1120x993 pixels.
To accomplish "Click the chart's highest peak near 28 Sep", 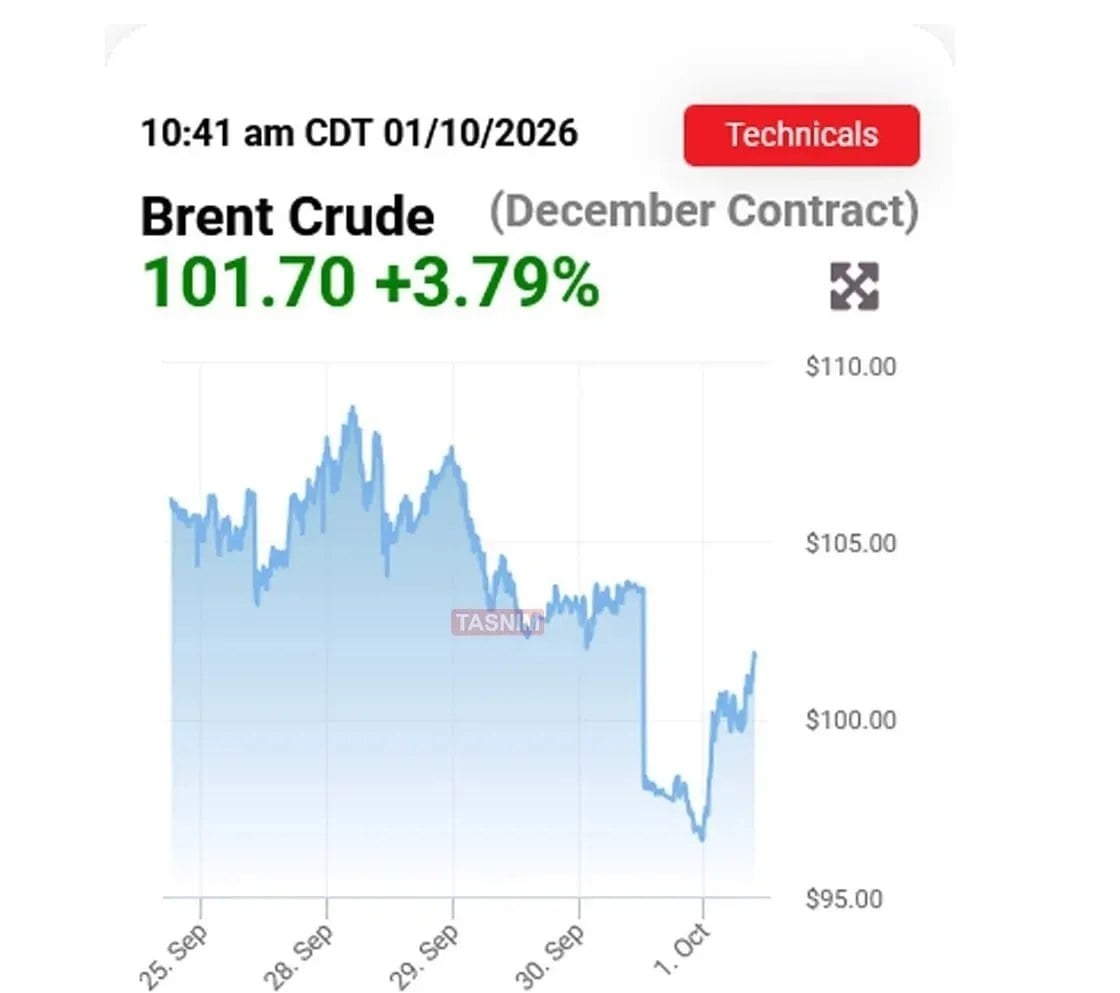I will tap(352, 408).
